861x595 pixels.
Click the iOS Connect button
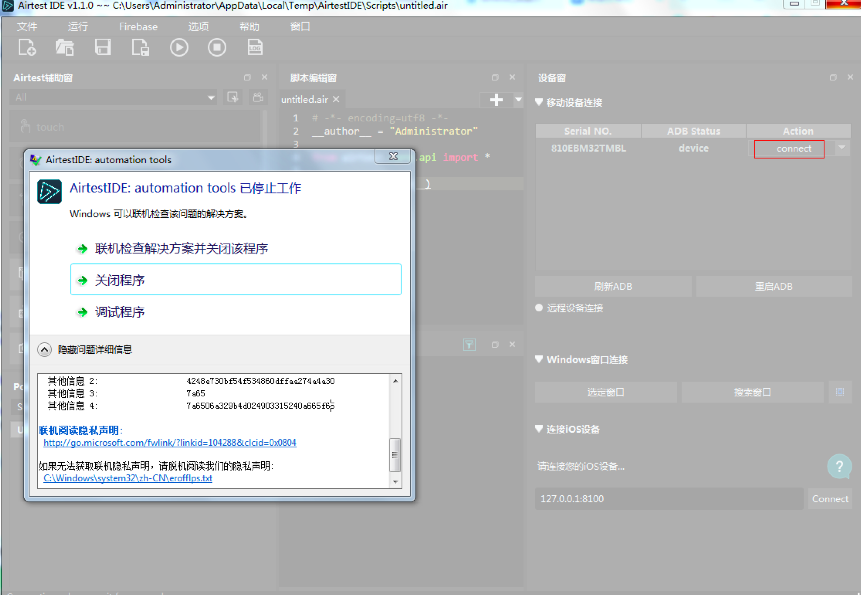click(830, 498)
